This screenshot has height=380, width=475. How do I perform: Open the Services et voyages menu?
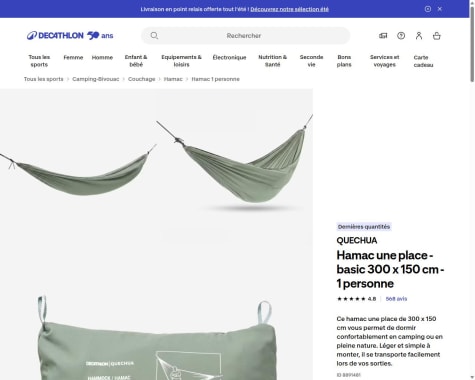pyautogui.click(x=384, y=61)
